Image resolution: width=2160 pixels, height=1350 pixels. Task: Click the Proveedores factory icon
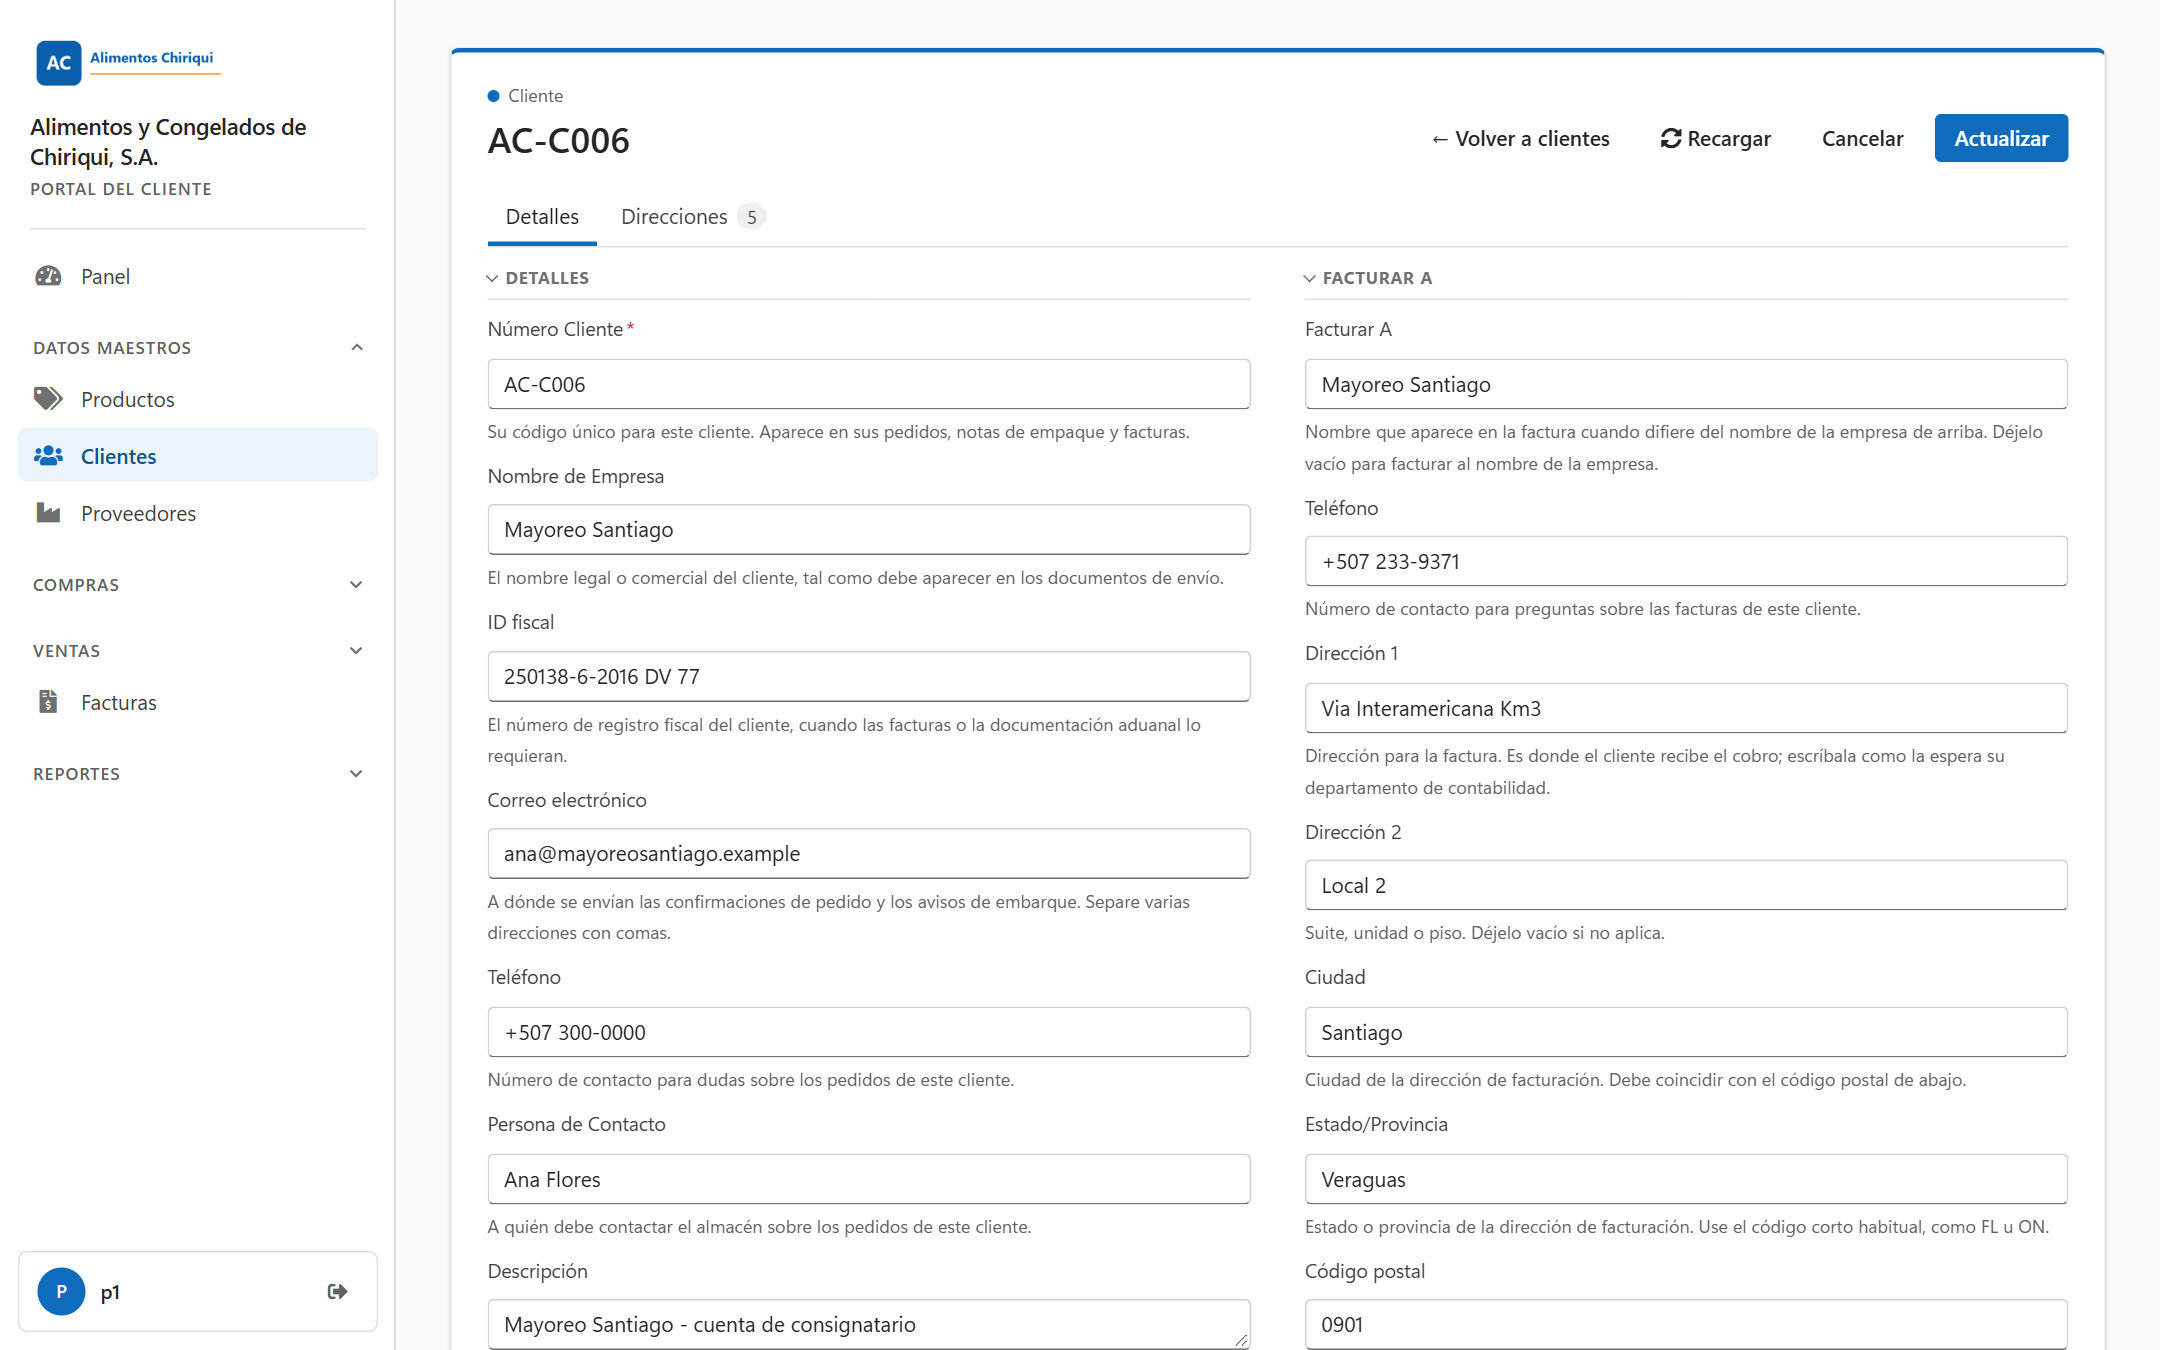[x=48, y=513]
